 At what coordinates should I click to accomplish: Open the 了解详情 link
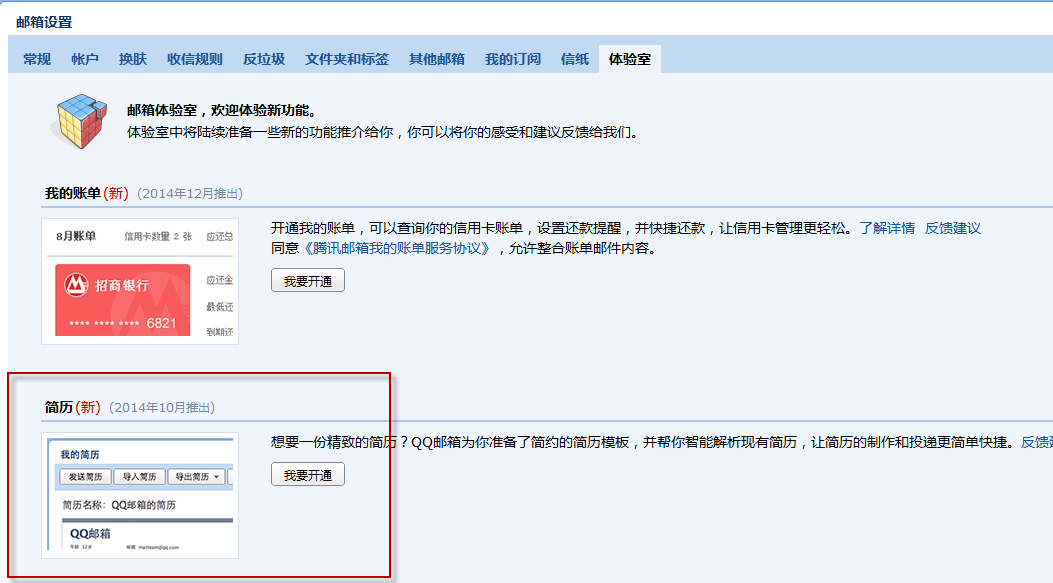pos(886,228)
